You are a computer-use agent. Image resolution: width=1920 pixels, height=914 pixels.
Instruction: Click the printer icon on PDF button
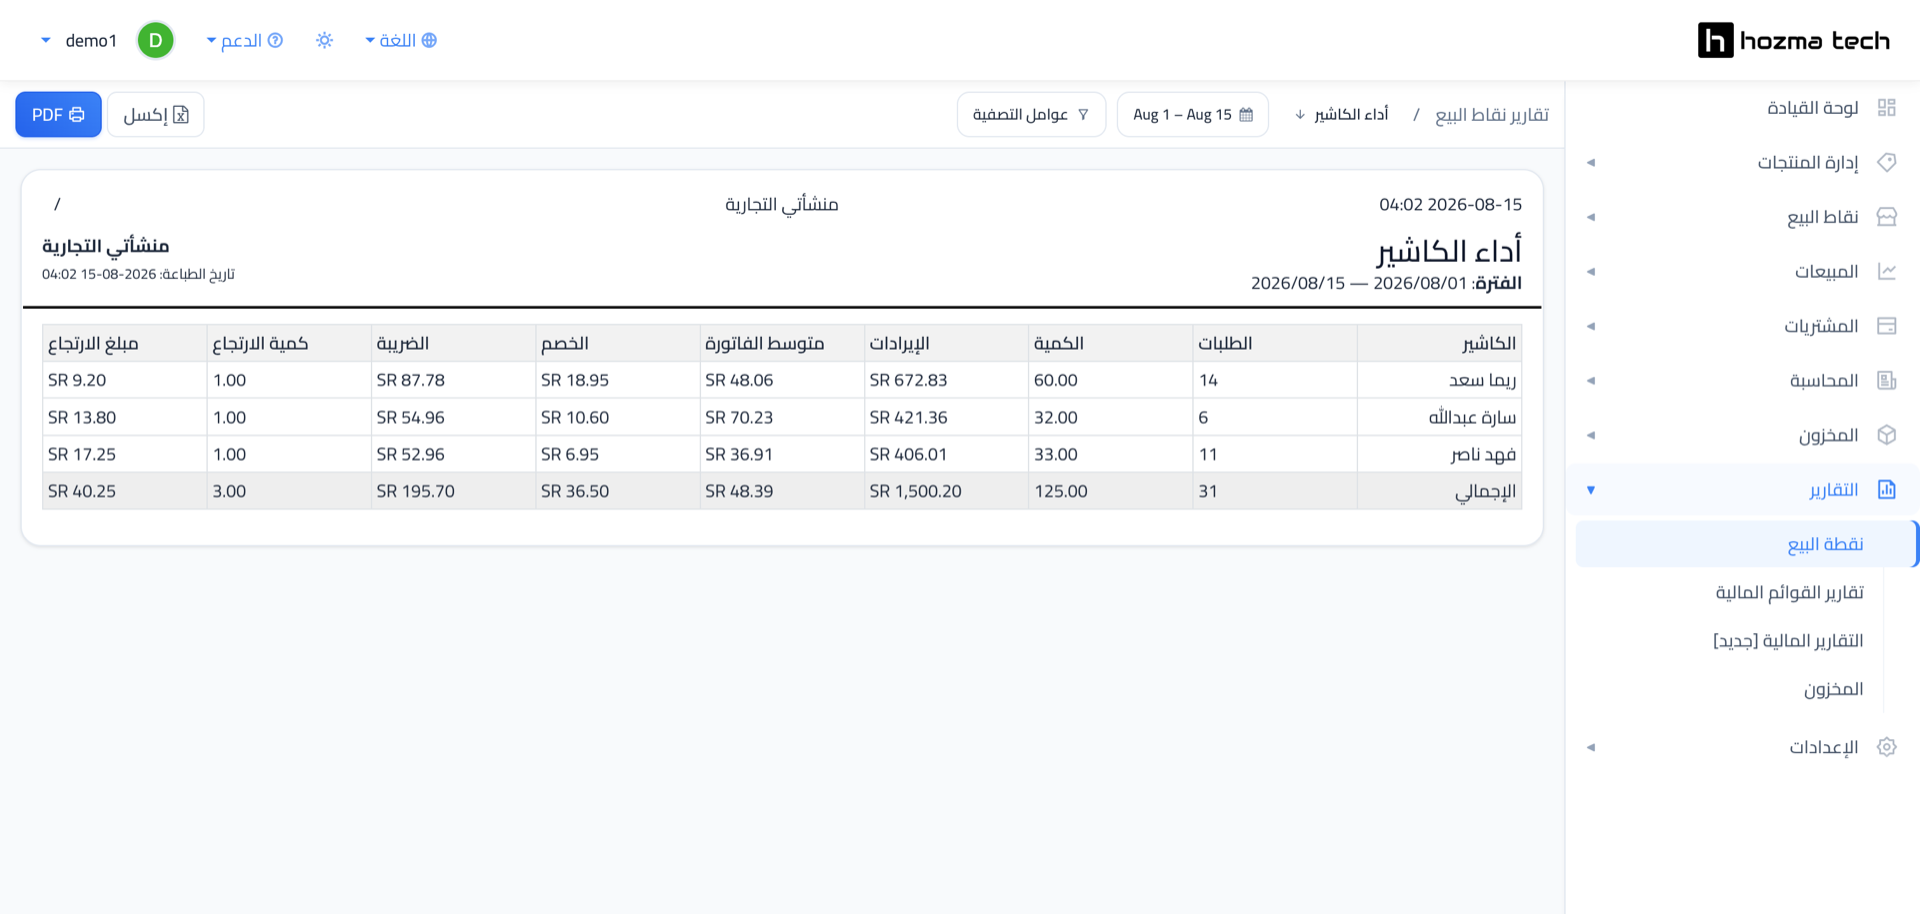pyautogui.click(x=77, y=115)
